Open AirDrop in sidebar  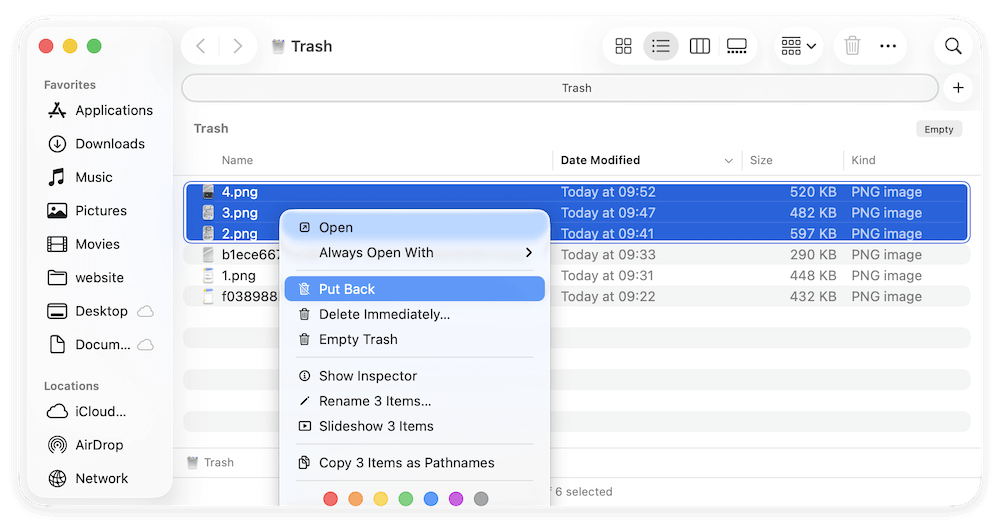click(85, 445)
